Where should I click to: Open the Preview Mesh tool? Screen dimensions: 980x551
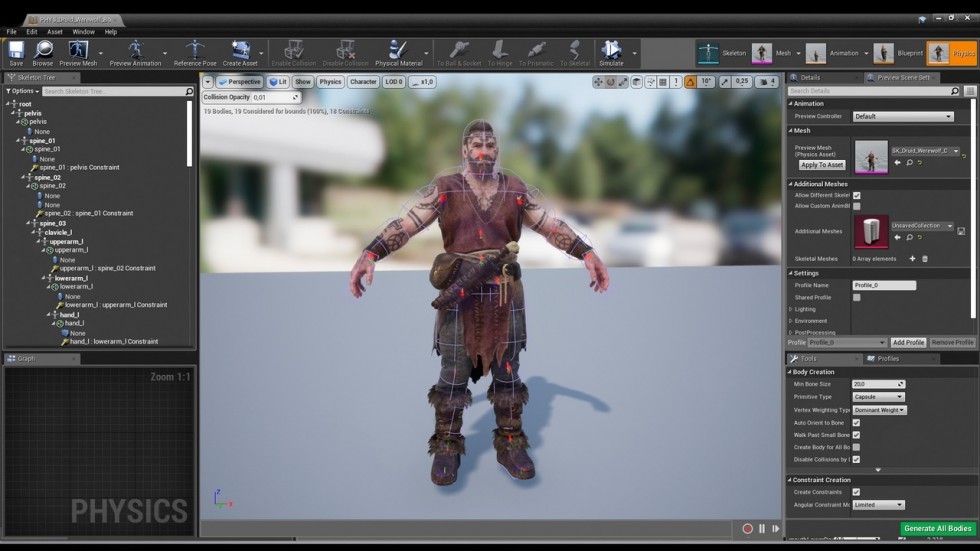pyautogui.click(x=78, y=50)
